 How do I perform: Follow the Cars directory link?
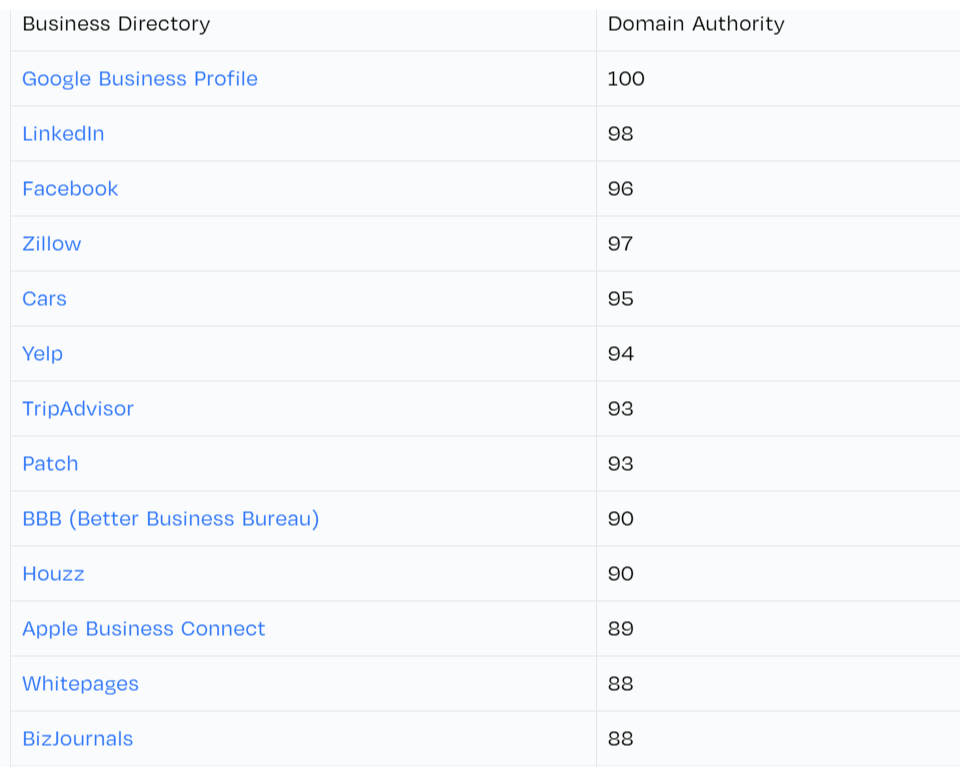44,299
